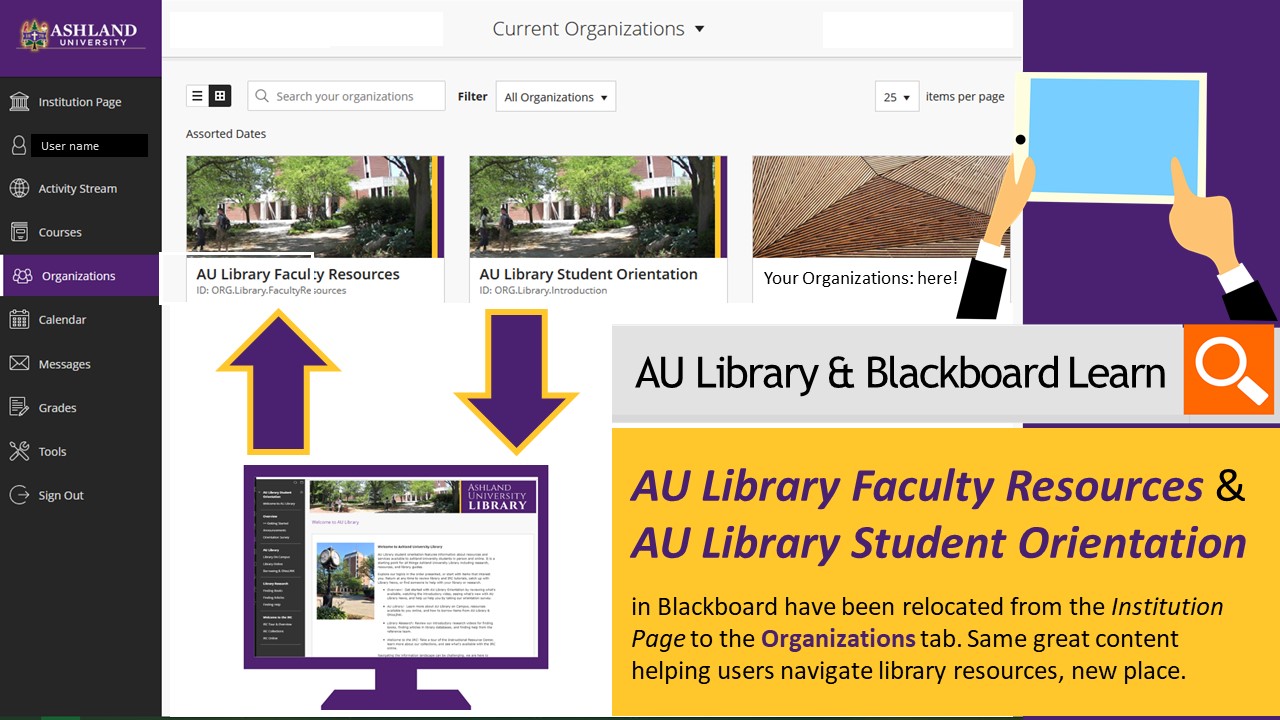Click the User name field in sidebar
The width and height of the screenshot is (1280, 720).
(89, 146)
